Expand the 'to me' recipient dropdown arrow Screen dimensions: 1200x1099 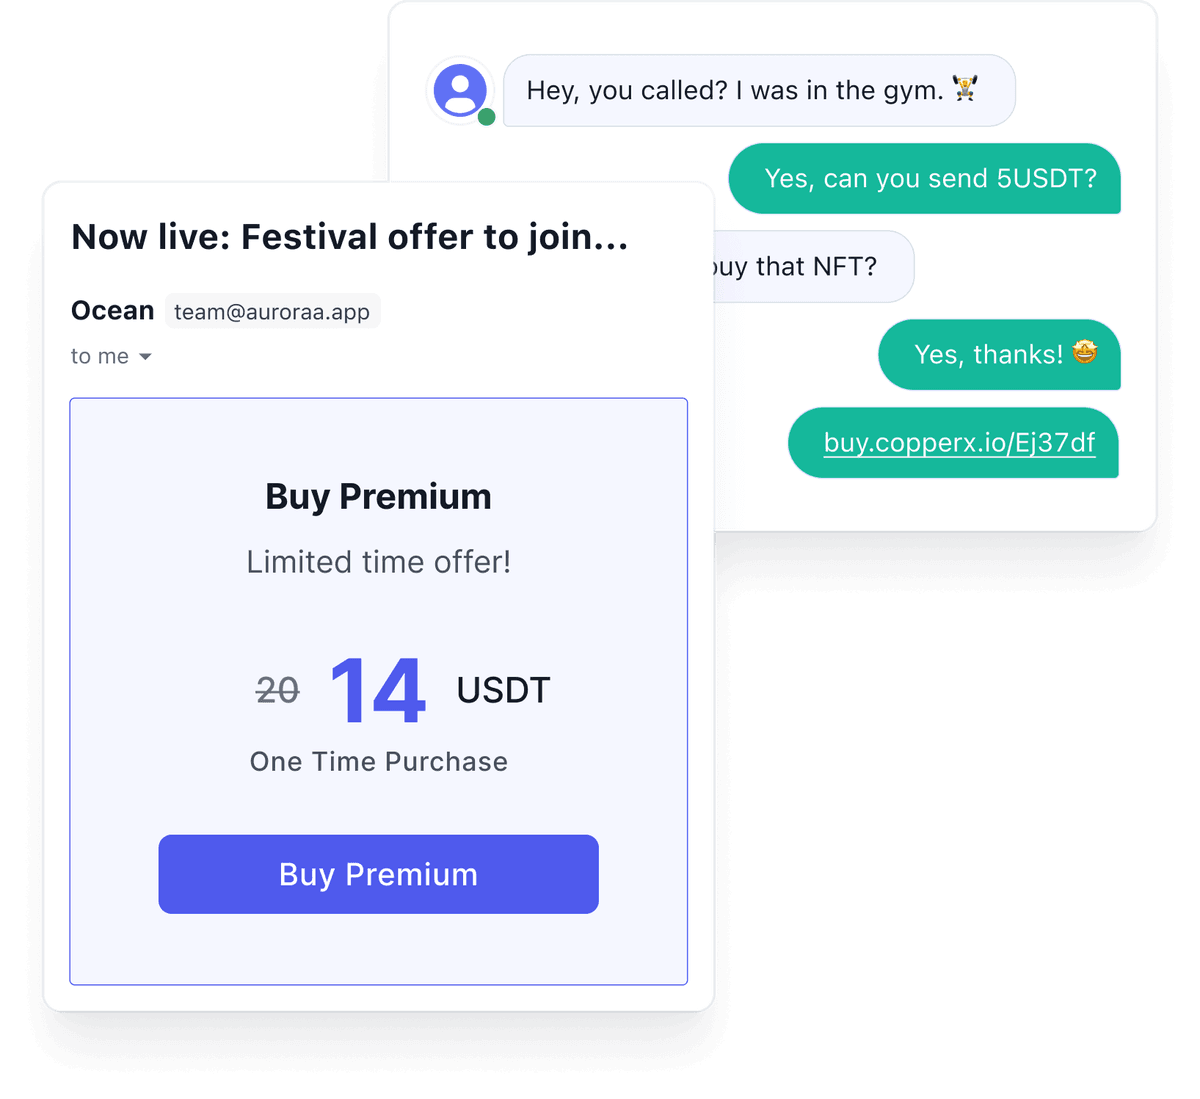145,357
